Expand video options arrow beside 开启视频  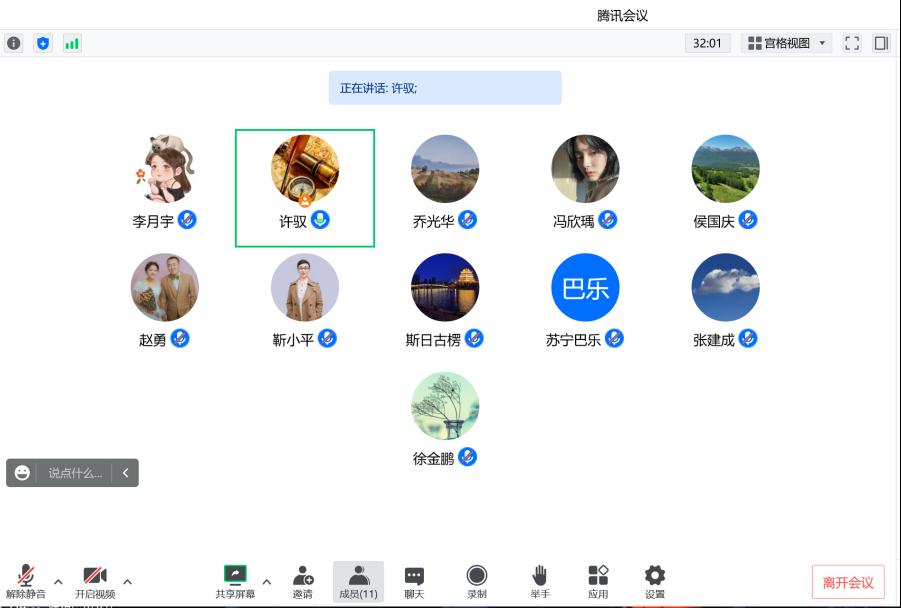click(x=127, y=581)
